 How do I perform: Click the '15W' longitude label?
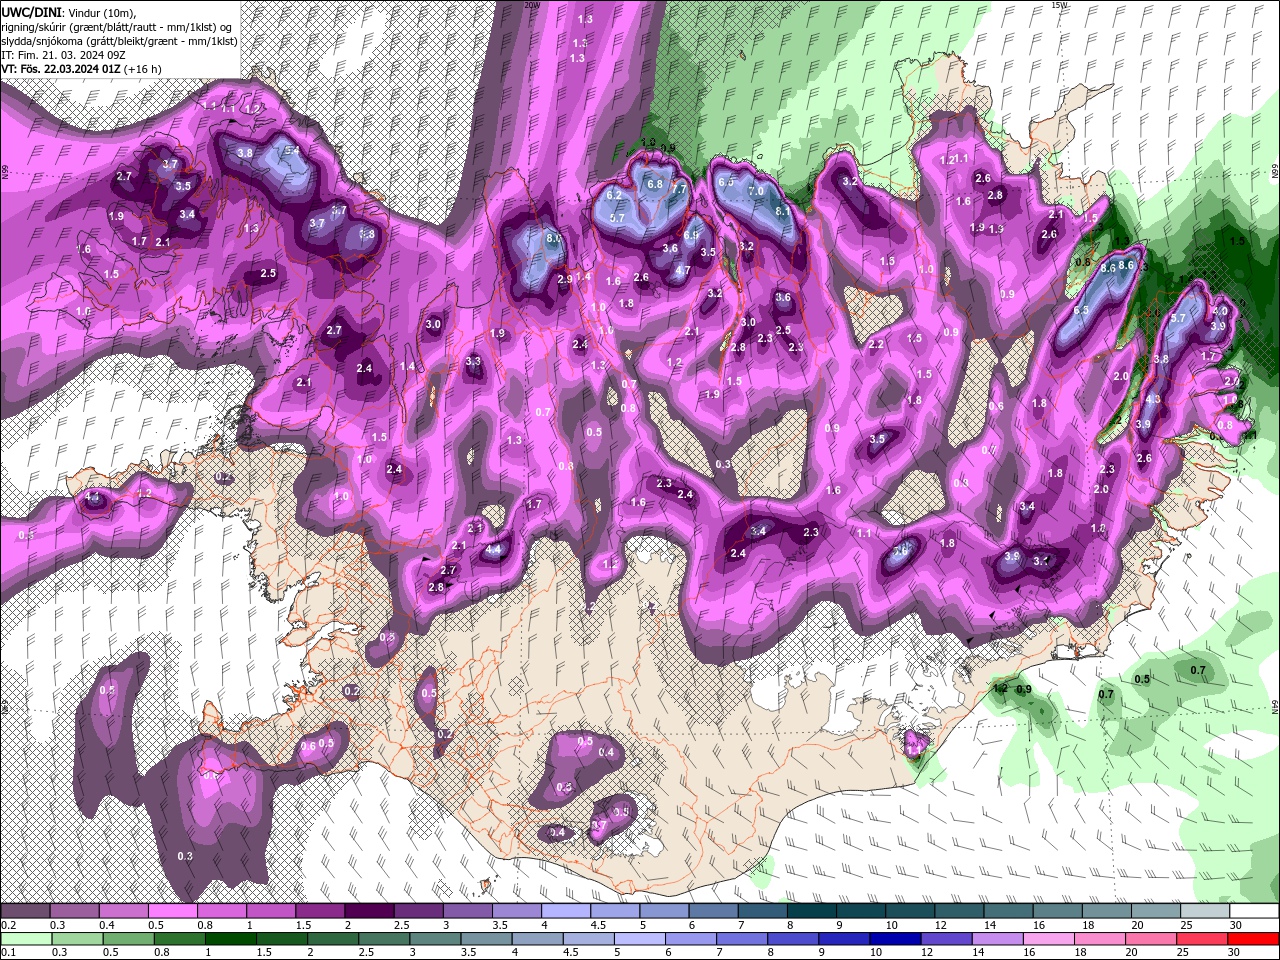[x=1061, y=5]
